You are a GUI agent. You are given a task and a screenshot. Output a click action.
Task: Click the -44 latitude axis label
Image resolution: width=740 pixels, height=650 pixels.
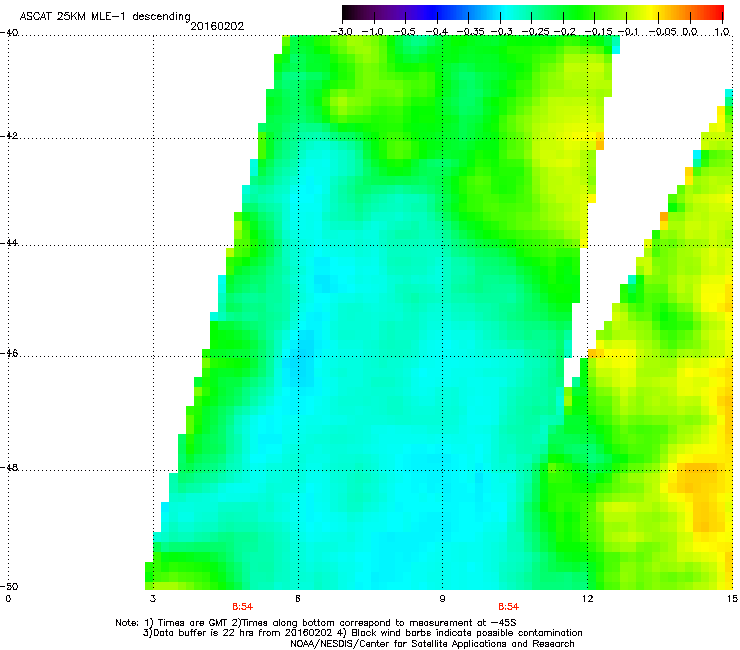click(x=9, y=243)
